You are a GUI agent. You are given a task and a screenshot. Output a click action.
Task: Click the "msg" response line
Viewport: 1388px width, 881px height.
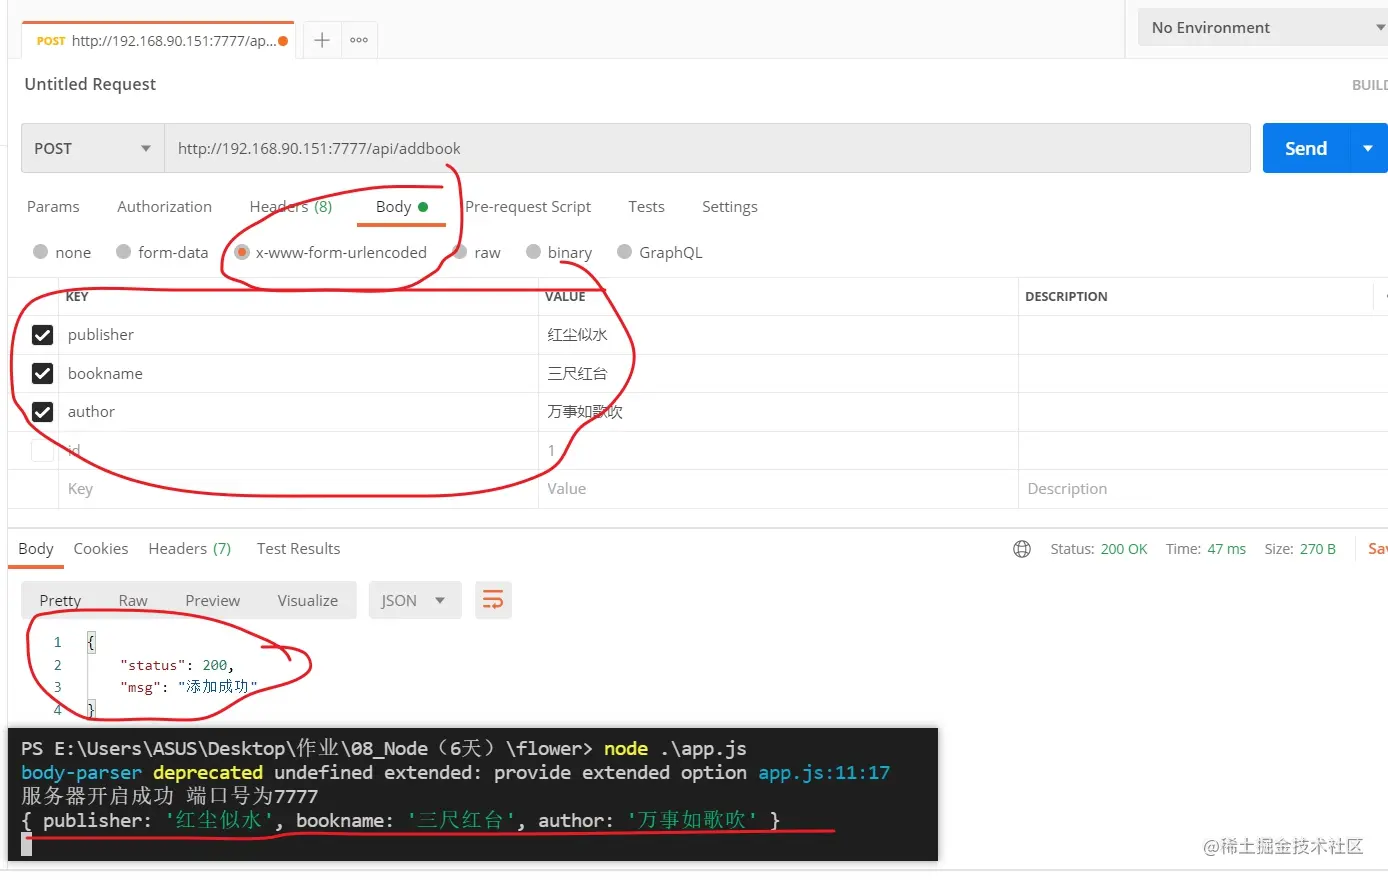click(189, 687)
